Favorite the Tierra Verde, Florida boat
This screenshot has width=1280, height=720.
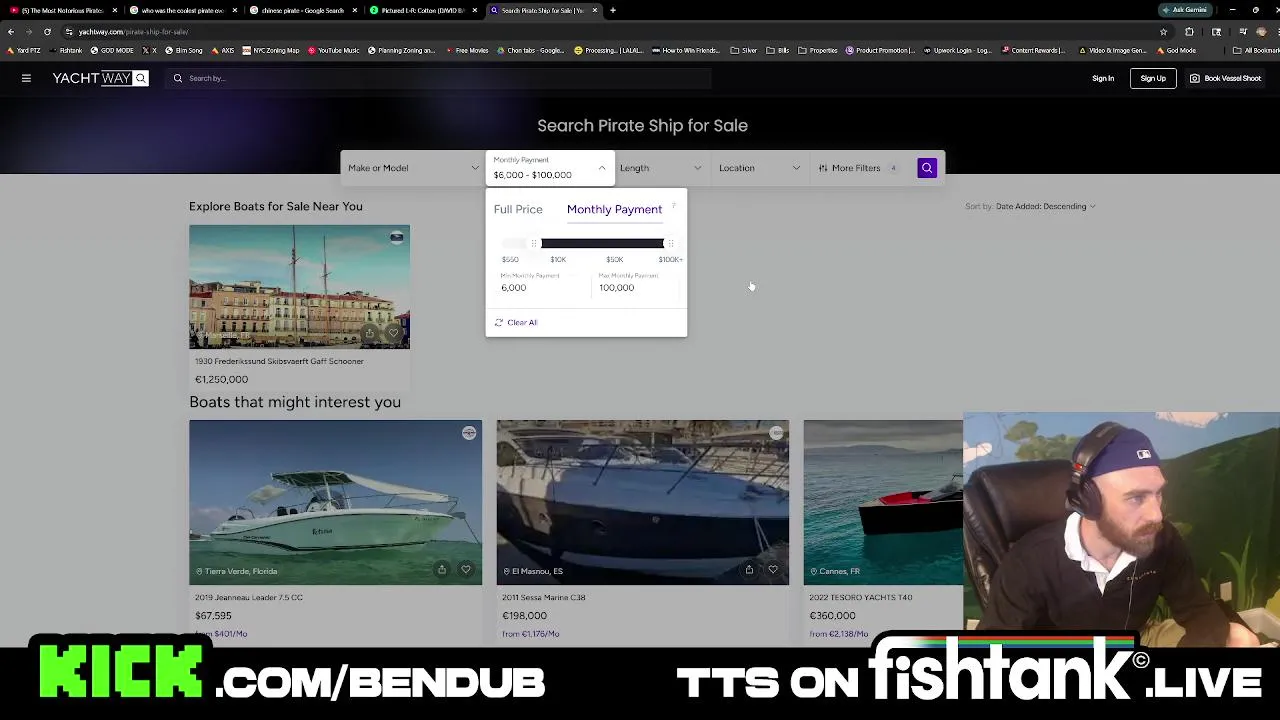[x=465, y=570]
